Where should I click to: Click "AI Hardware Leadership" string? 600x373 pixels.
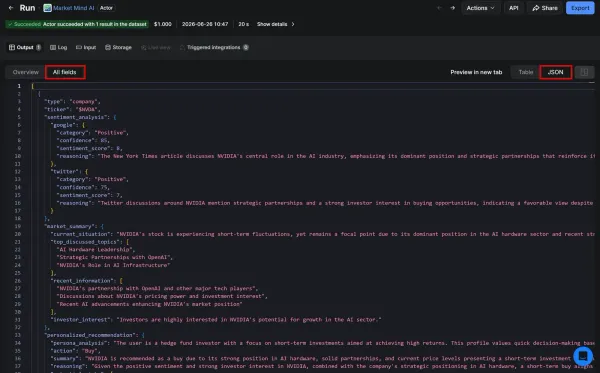(96, 249)
